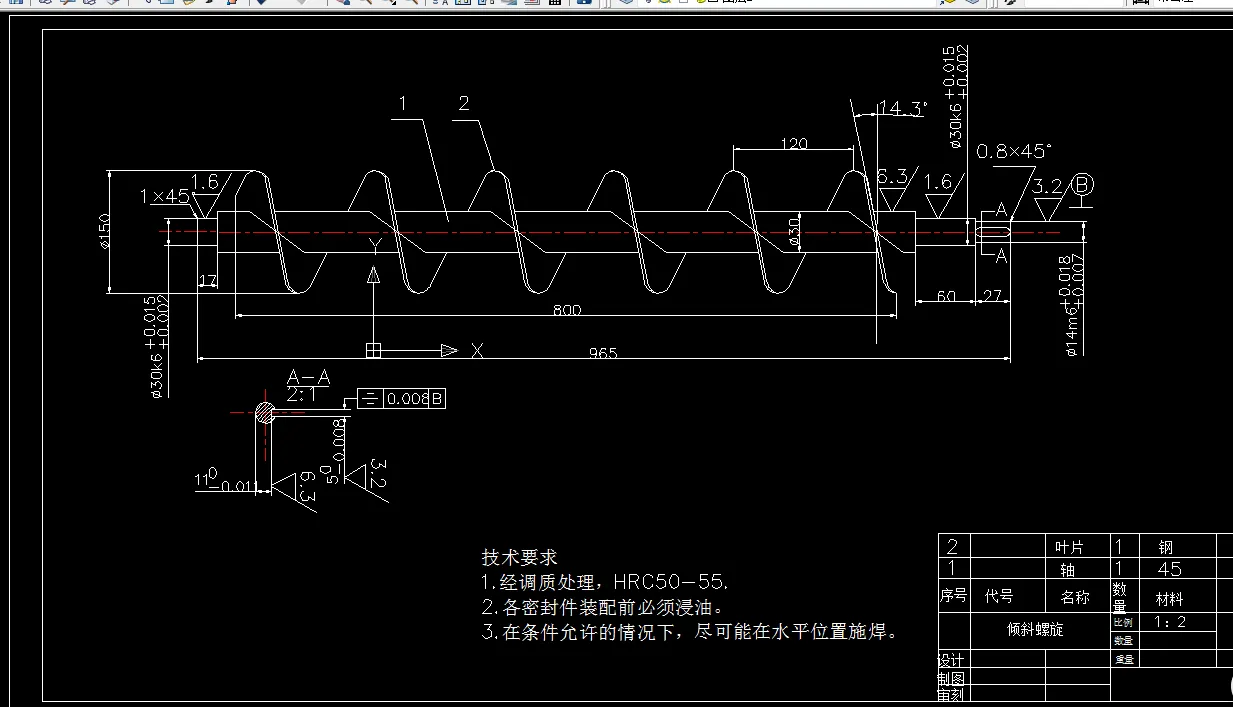Select the 水平位置施焊 requirement line

tap(690, 632)
